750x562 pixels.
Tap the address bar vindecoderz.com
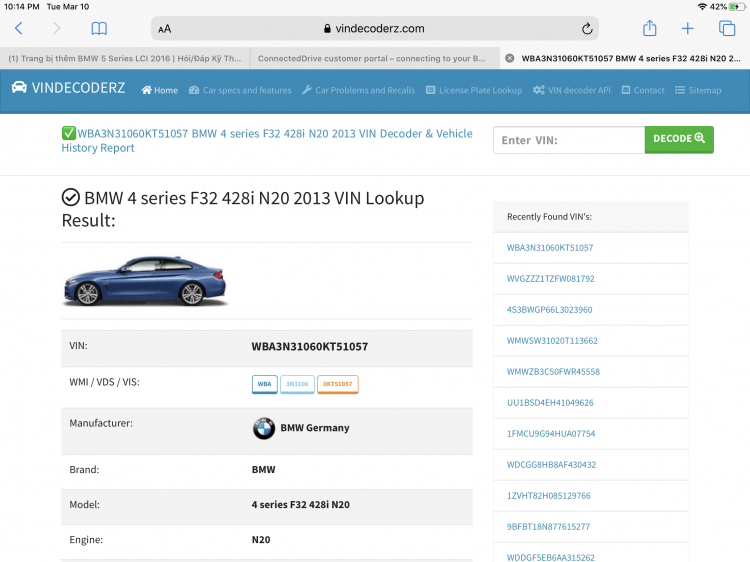click(x=375, y=29)
